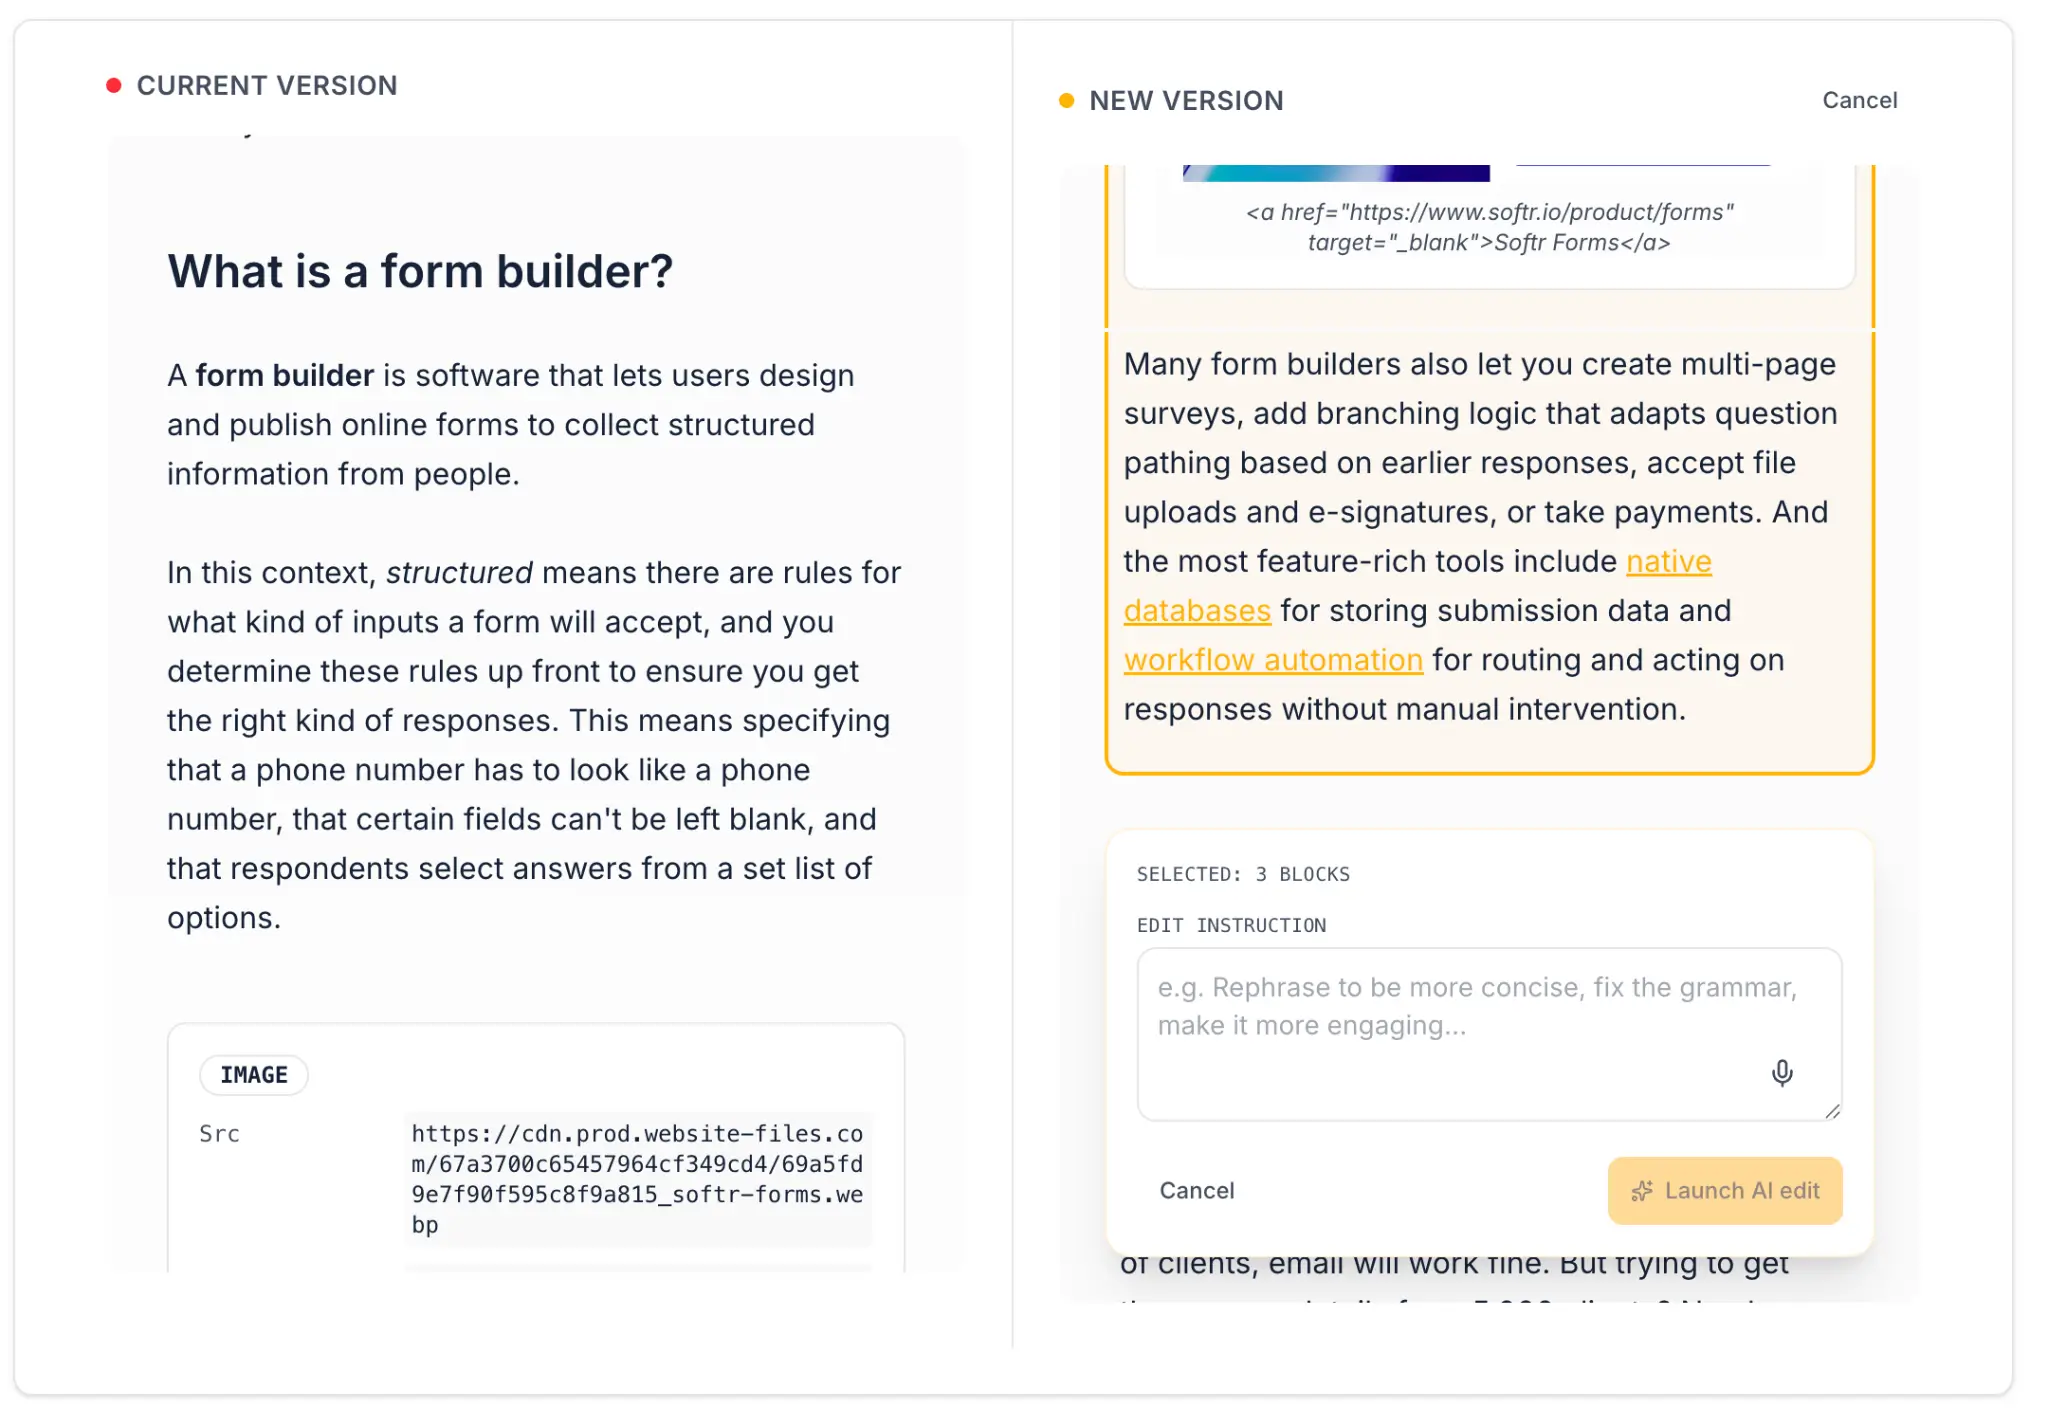
Task: Click the sparkle icon on Launch AI edit
Action: pos(1641,1190)
